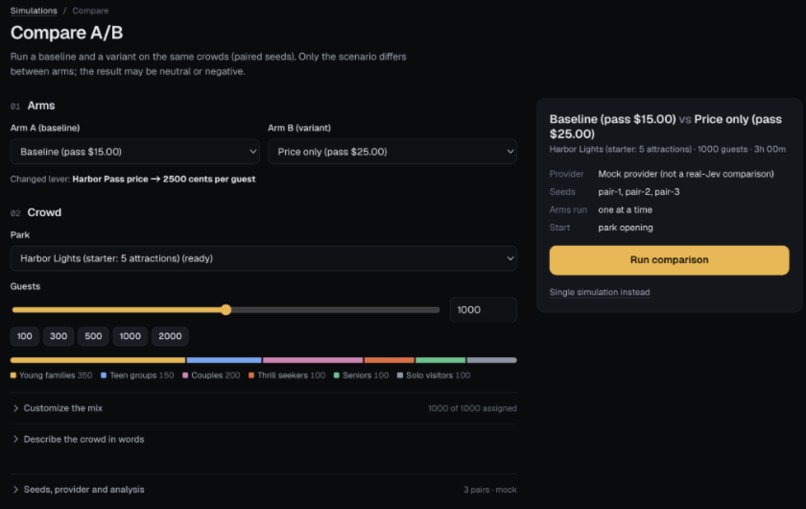Screen dimensions: 806x509
Task: Click the Young families yellow bar segment
Action: click(x=98, y=360)
